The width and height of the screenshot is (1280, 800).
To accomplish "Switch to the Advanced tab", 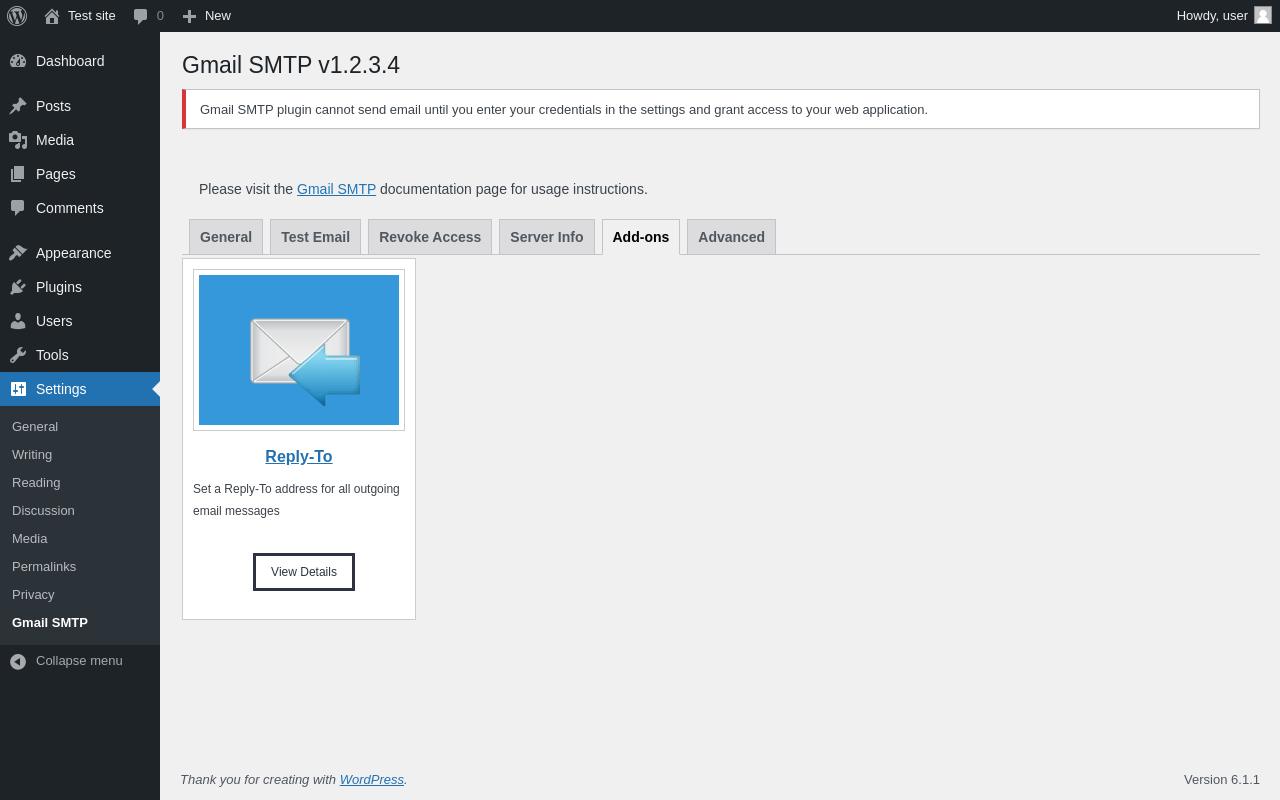I will [731, 237].
